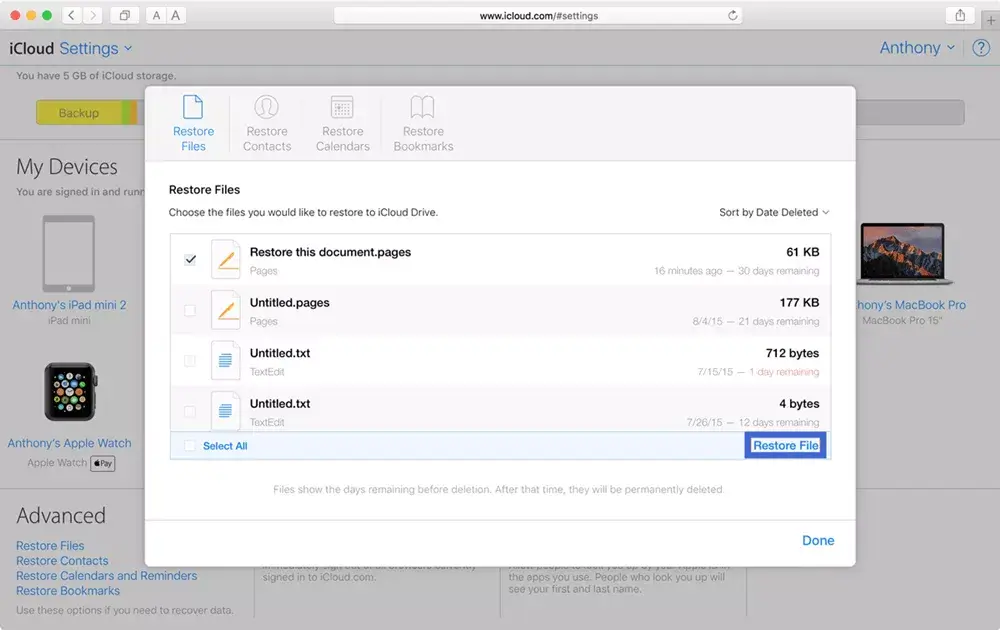Click the Backup storage bar segment
The width and height of the screenshot is (1000, 630).
coord(78,113)
